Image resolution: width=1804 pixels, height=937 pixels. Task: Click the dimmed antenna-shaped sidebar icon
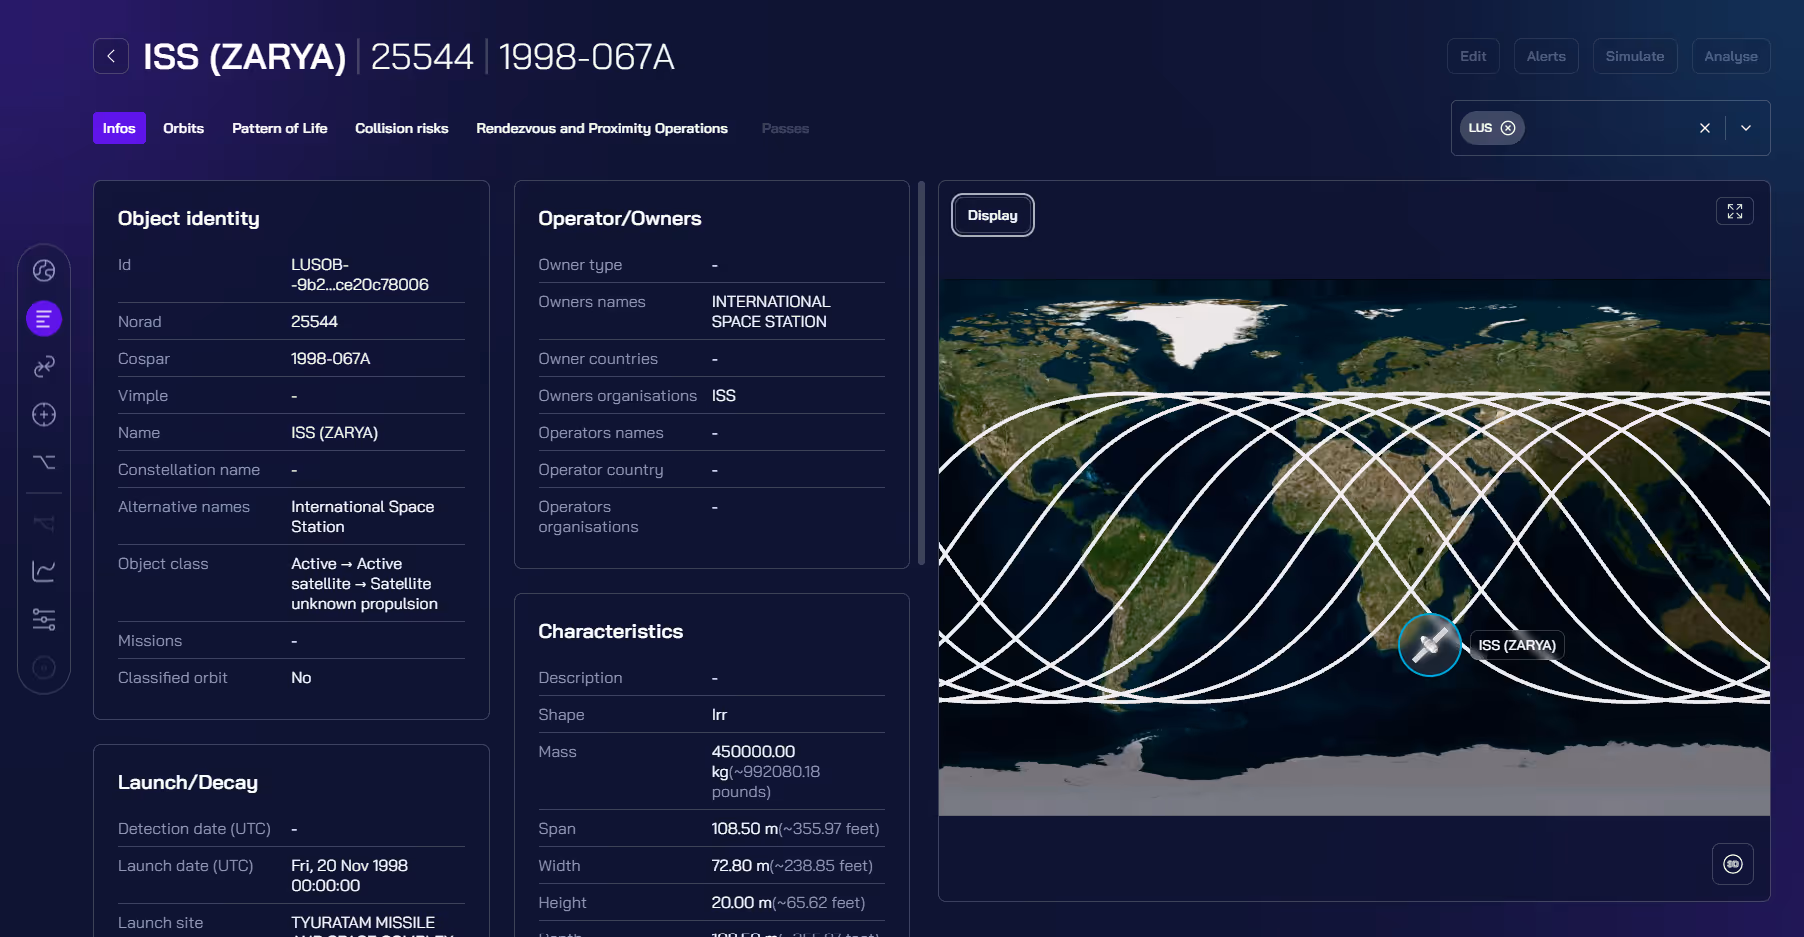(x=44, y=523)
